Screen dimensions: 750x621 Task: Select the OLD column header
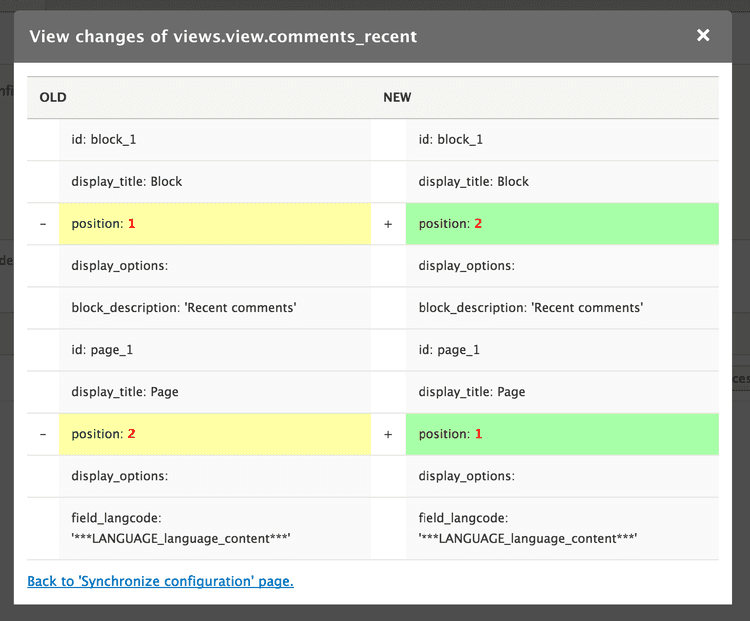tap(53, 97)
